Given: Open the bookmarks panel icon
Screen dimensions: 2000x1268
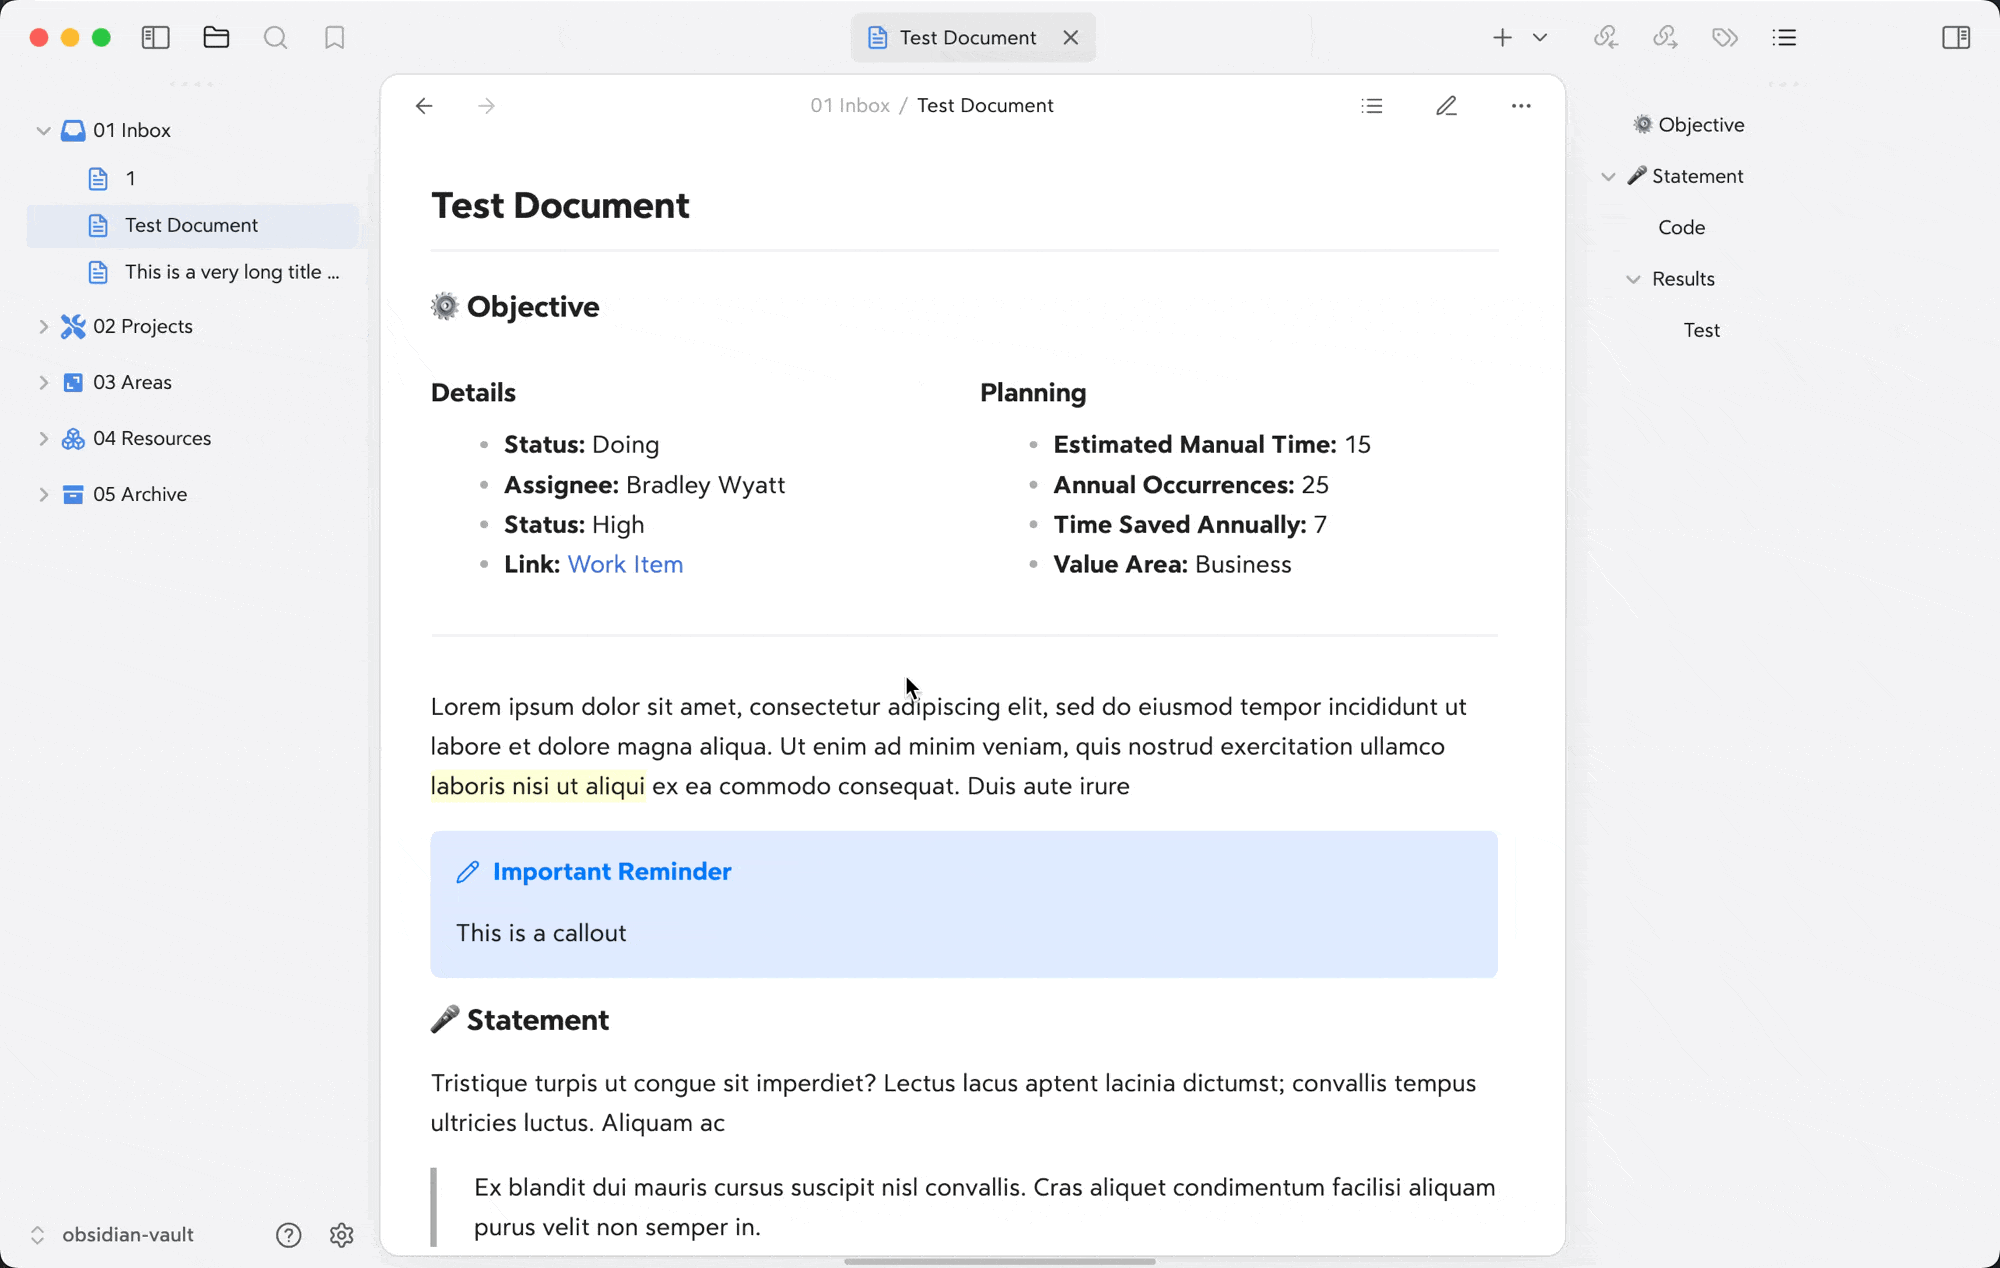Looking at the screenshot, I should coord(334,38).
